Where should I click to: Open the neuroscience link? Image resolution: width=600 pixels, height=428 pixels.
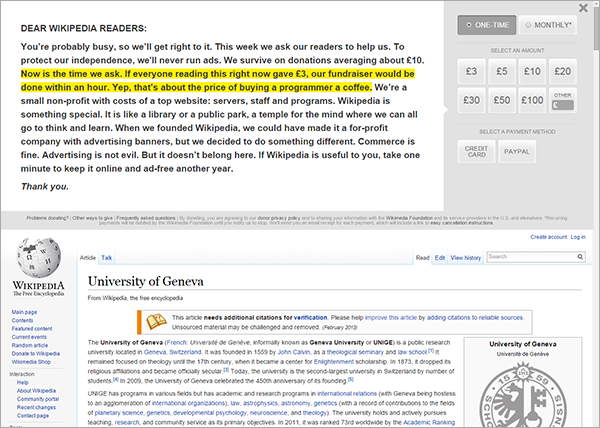coord(268,413)
